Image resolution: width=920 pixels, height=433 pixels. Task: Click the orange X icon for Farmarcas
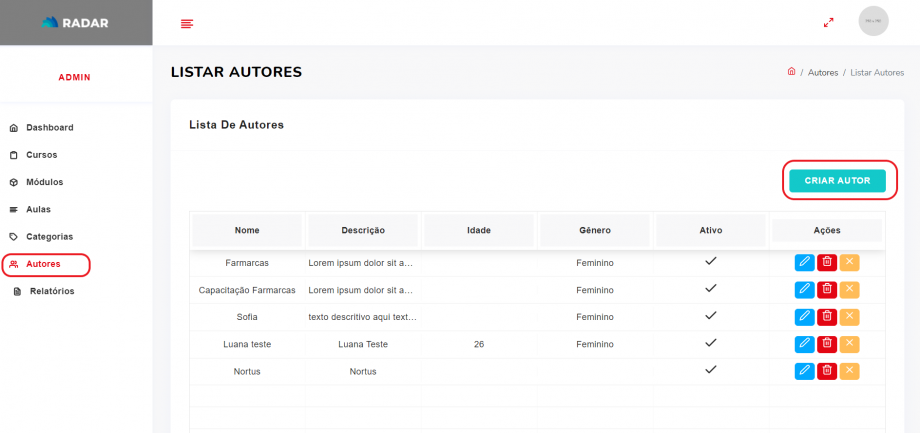coord(849,263)
